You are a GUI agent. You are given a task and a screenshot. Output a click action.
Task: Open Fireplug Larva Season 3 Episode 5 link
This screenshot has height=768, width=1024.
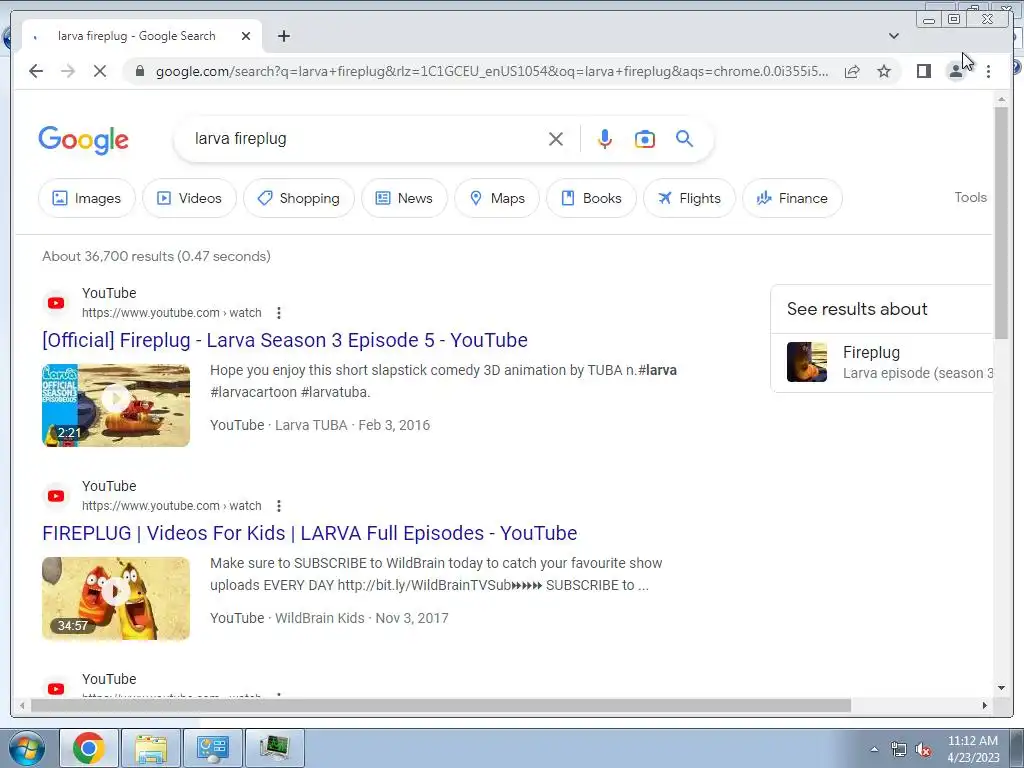[x=285, y=340]
